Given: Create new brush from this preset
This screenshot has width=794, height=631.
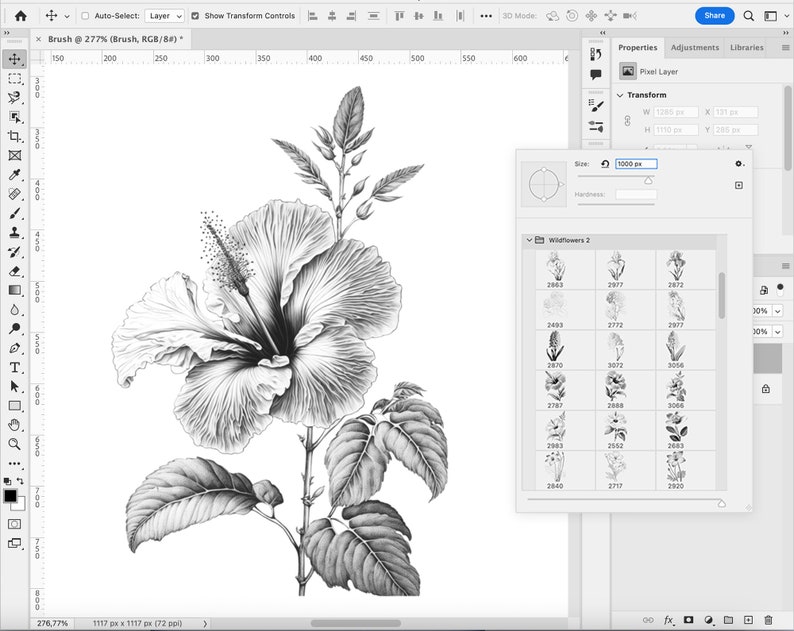Looking at the screenshot, I should pyautogui.click(x=739, y=185).
